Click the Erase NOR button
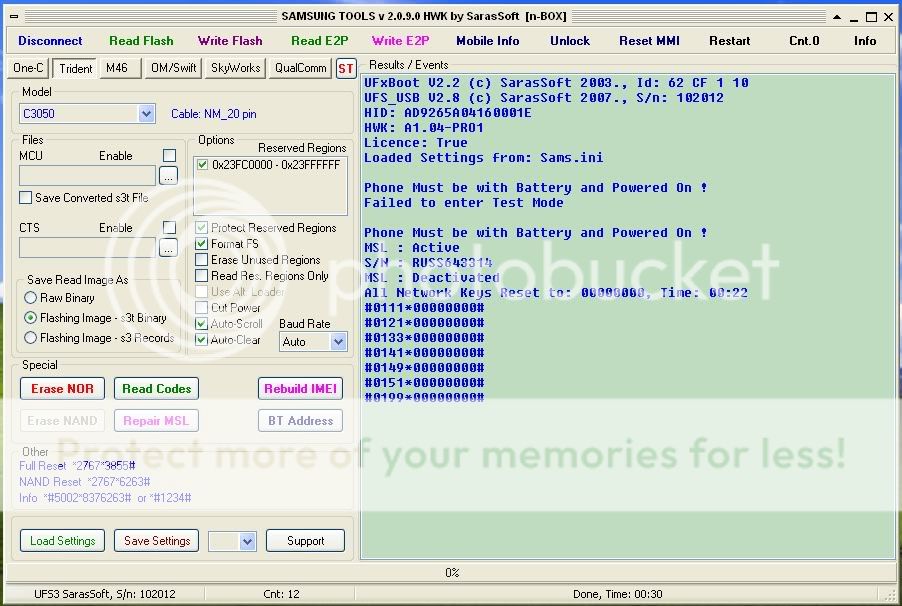 tap(62, 389)
